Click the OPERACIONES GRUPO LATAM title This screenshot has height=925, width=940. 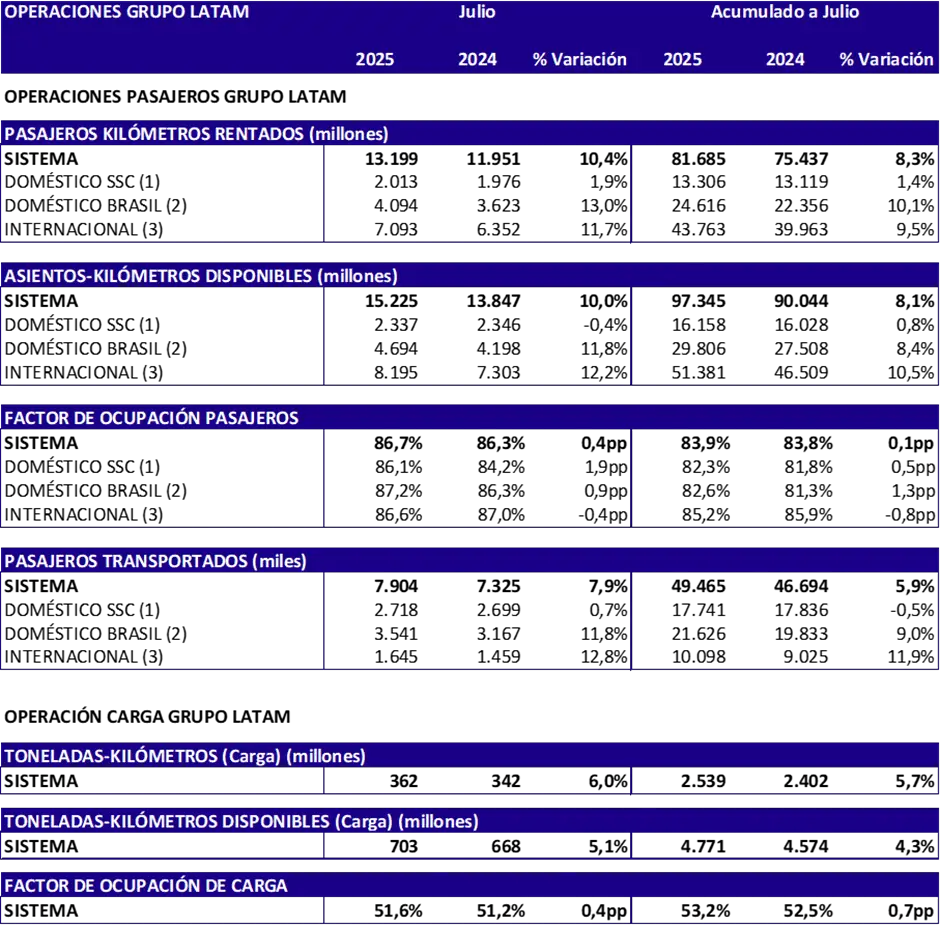point(127,12)
